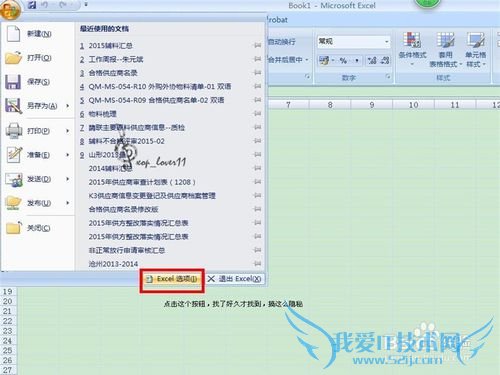Pin 2015辅料汇总 to recent list
Image resolution: width=500 pixels, height=375 pixels.
258,45
